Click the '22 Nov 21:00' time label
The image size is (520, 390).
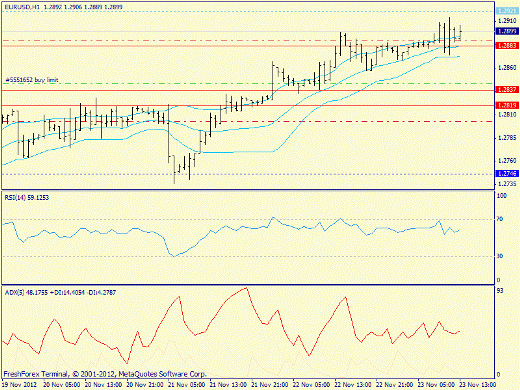click(395, 384)
